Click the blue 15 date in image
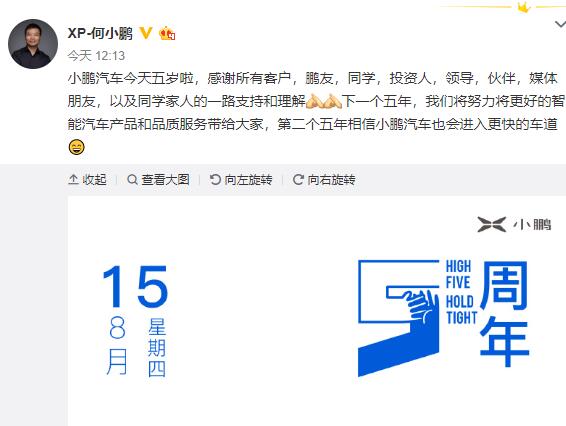The image size is (566, 426). 135,286
